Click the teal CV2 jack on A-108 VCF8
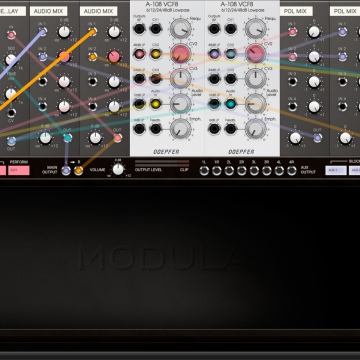Screen dimensions: 360x360 pyautogui.click(x=231, y=54)
